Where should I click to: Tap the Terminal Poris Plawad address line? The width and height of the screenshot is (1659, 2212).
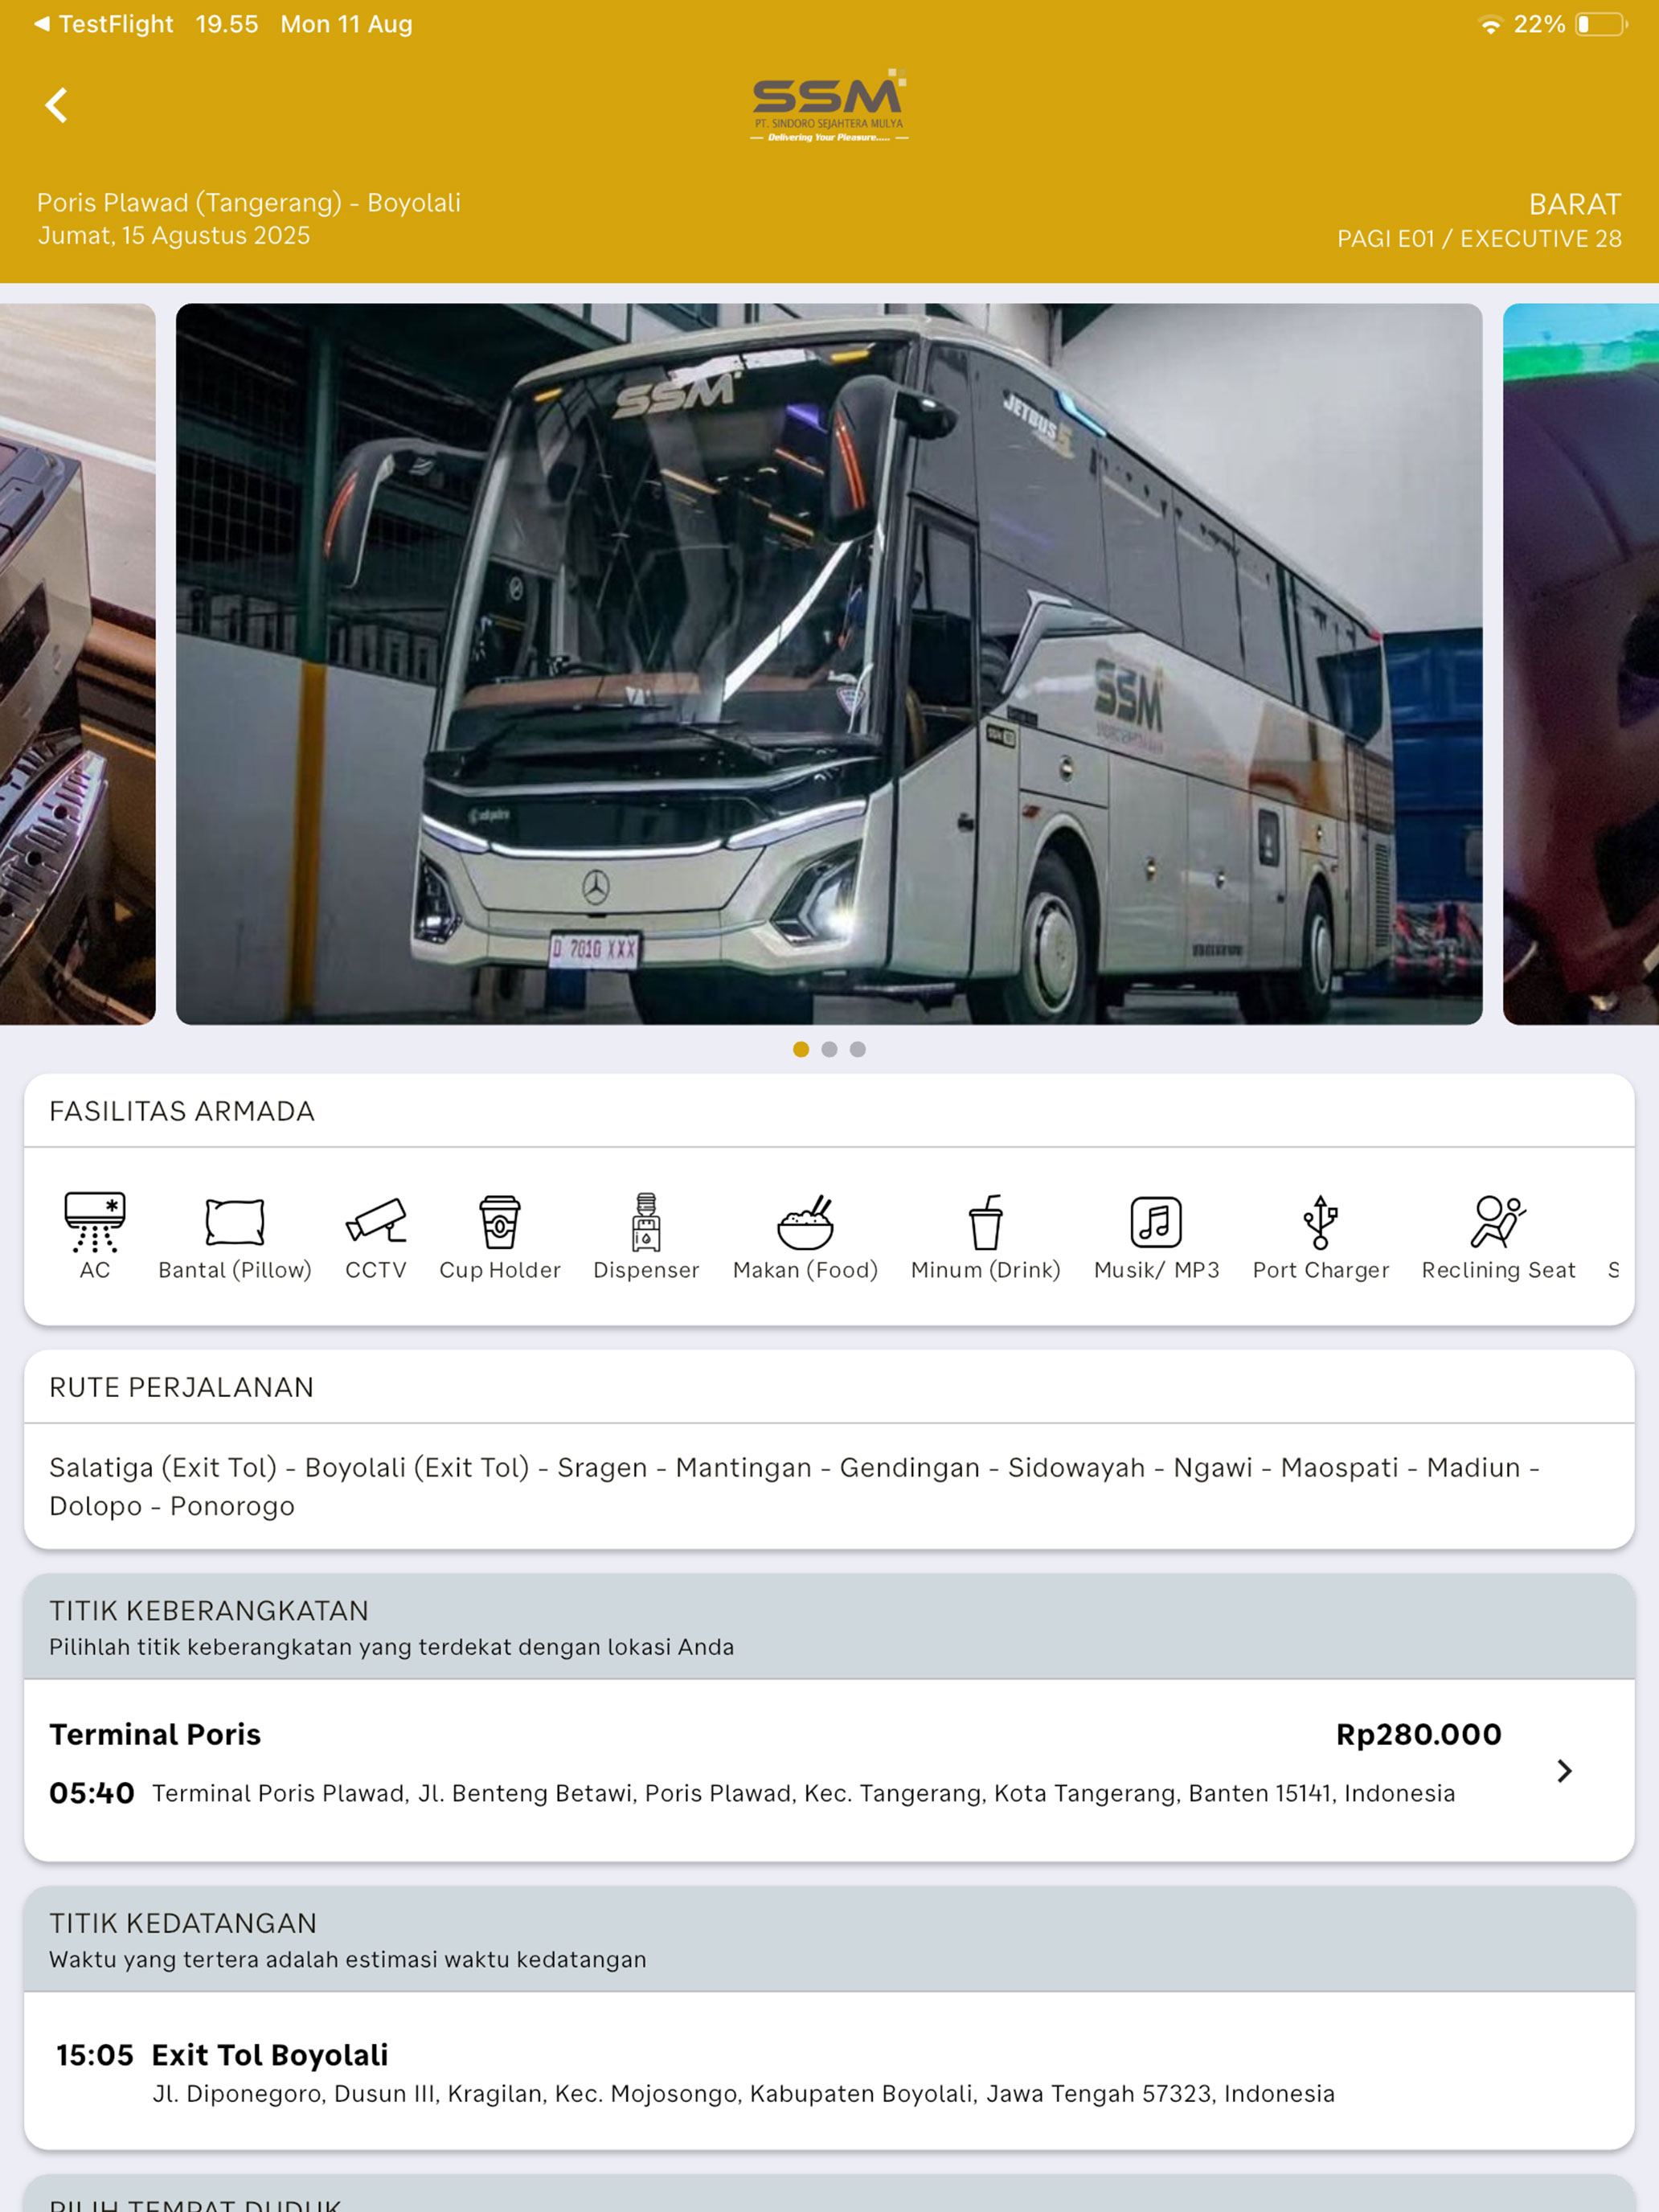click(803, 1793)
